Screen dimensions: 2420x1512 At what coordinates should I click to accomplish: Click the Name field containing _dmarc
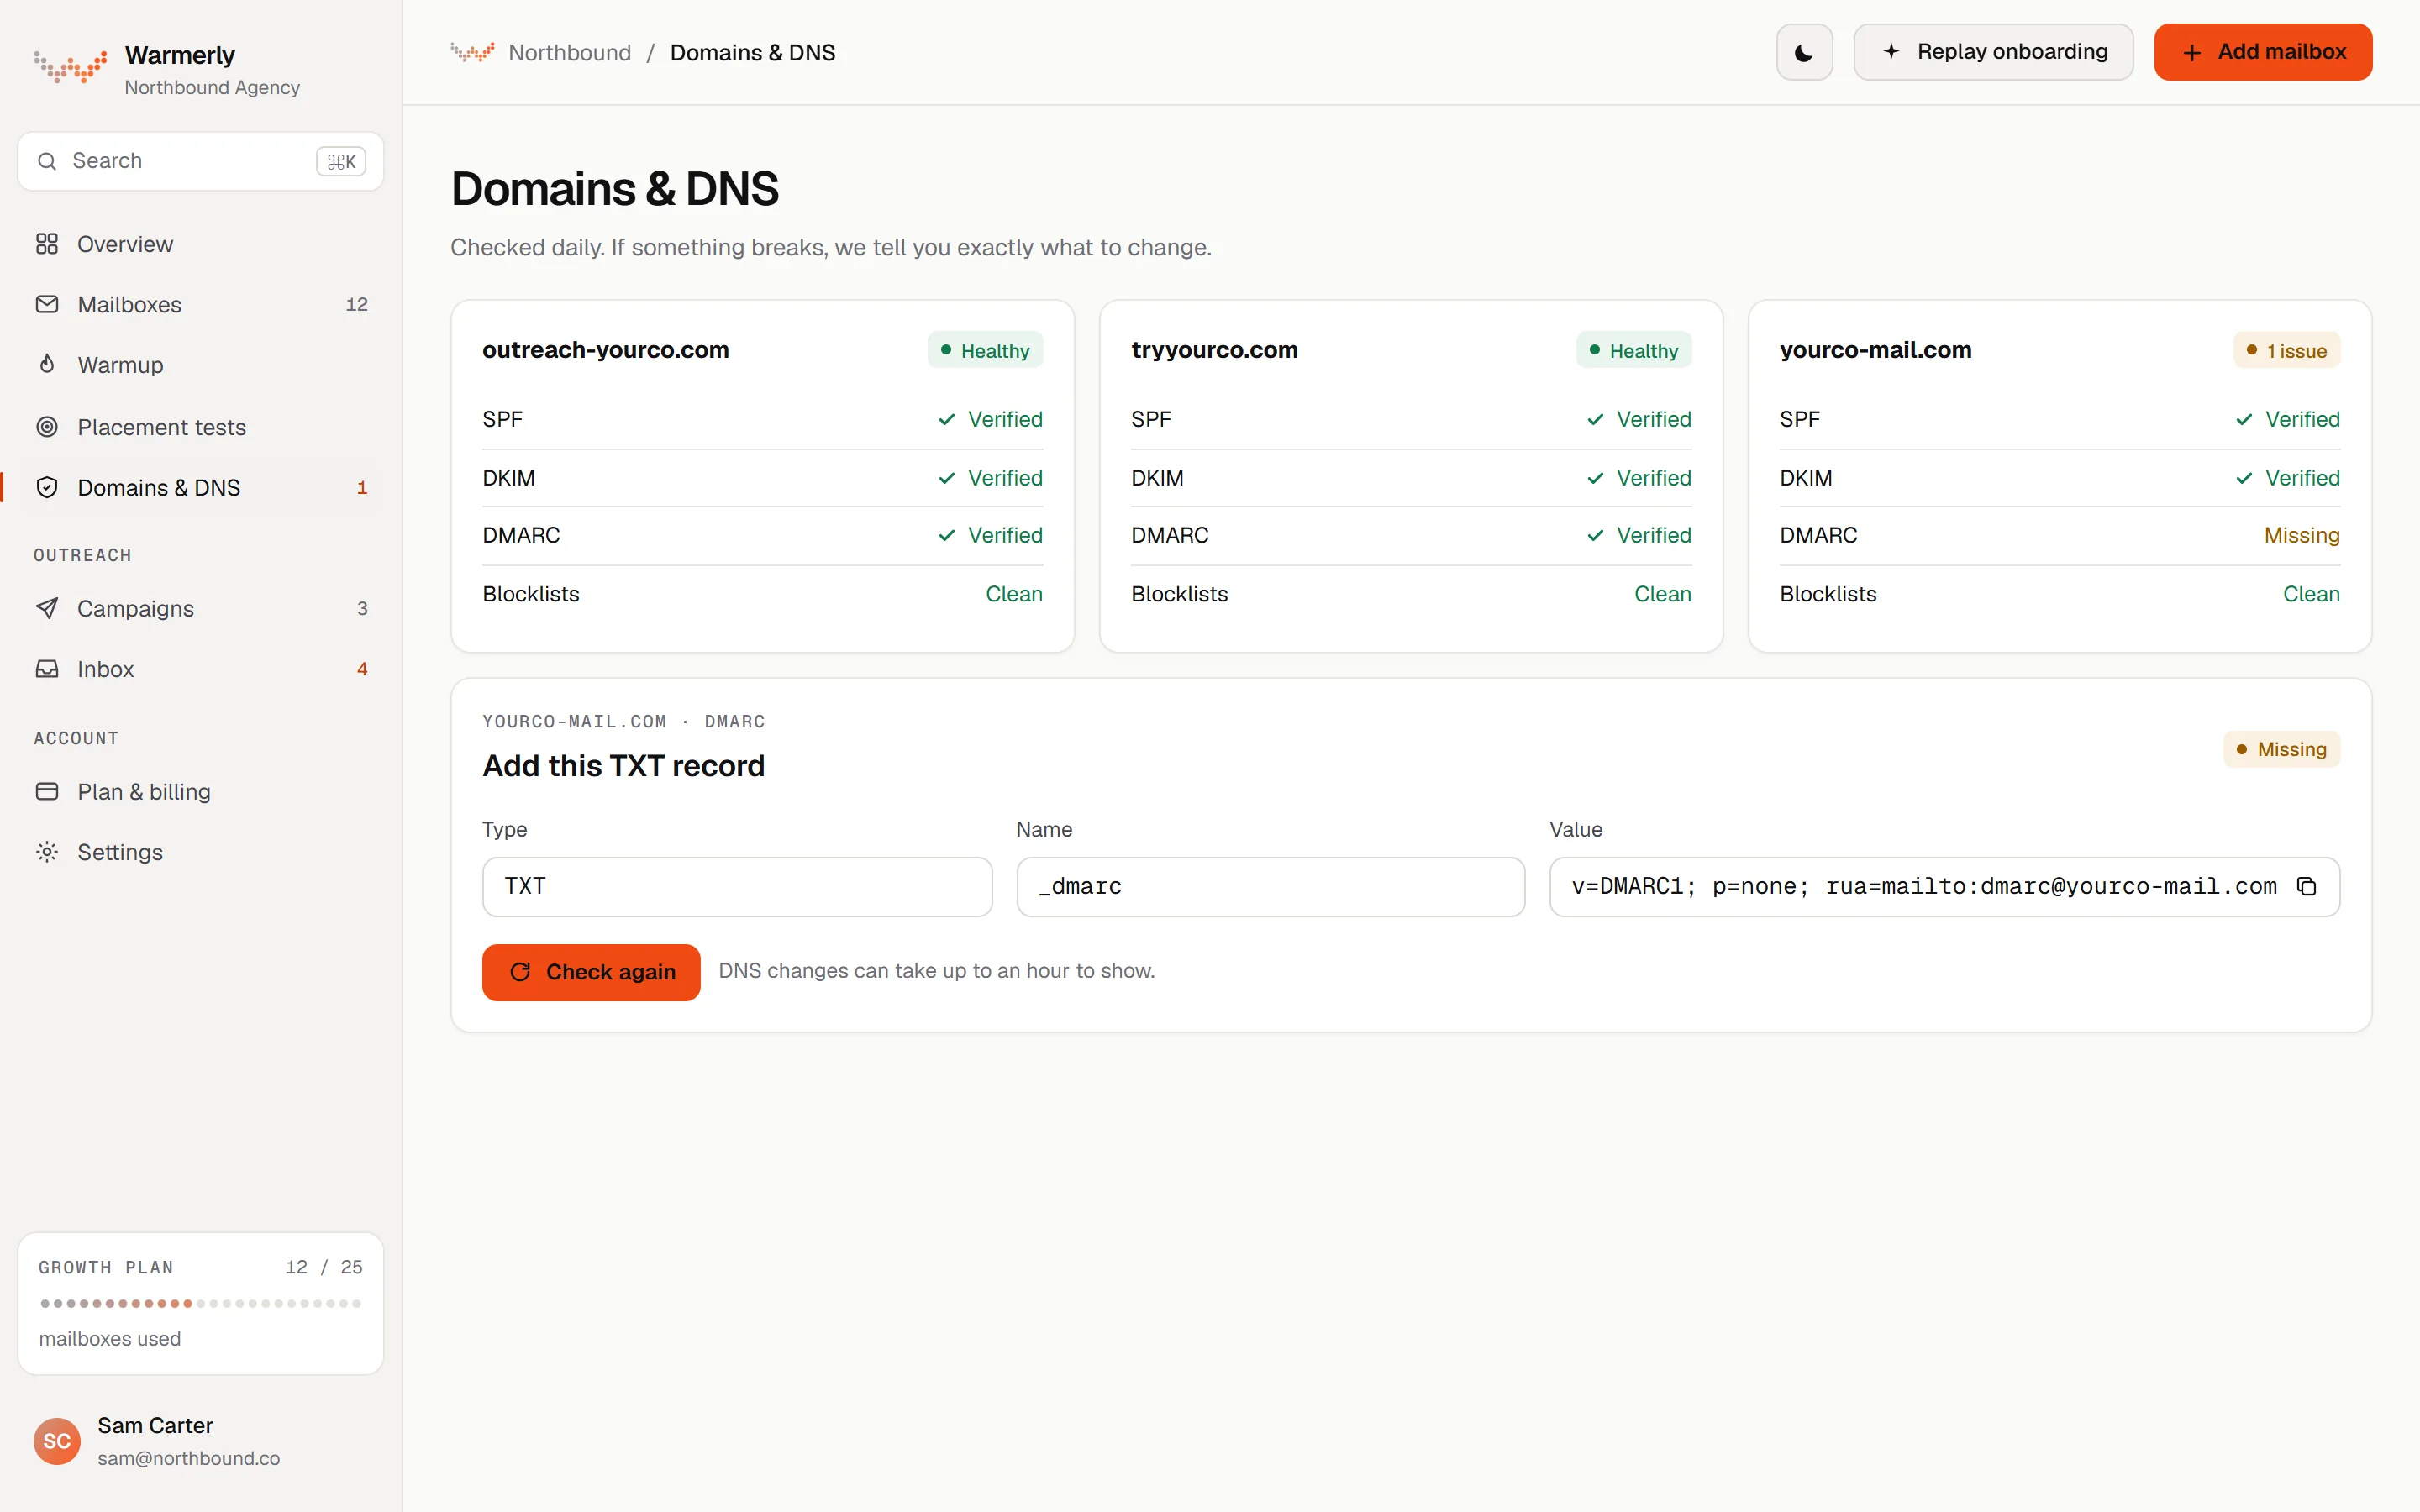pos(1270,886)
